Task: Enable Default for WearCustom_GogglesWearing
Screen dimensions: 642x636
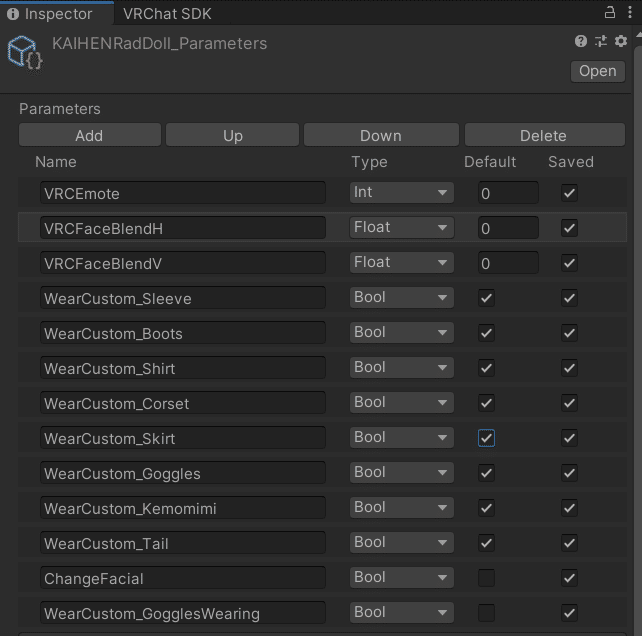Action: click(486, 613)
